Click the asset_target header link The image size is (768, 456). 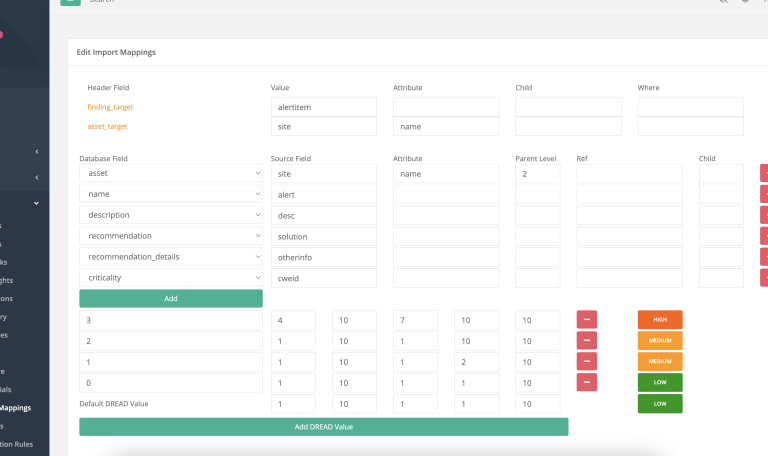(107, 126)
